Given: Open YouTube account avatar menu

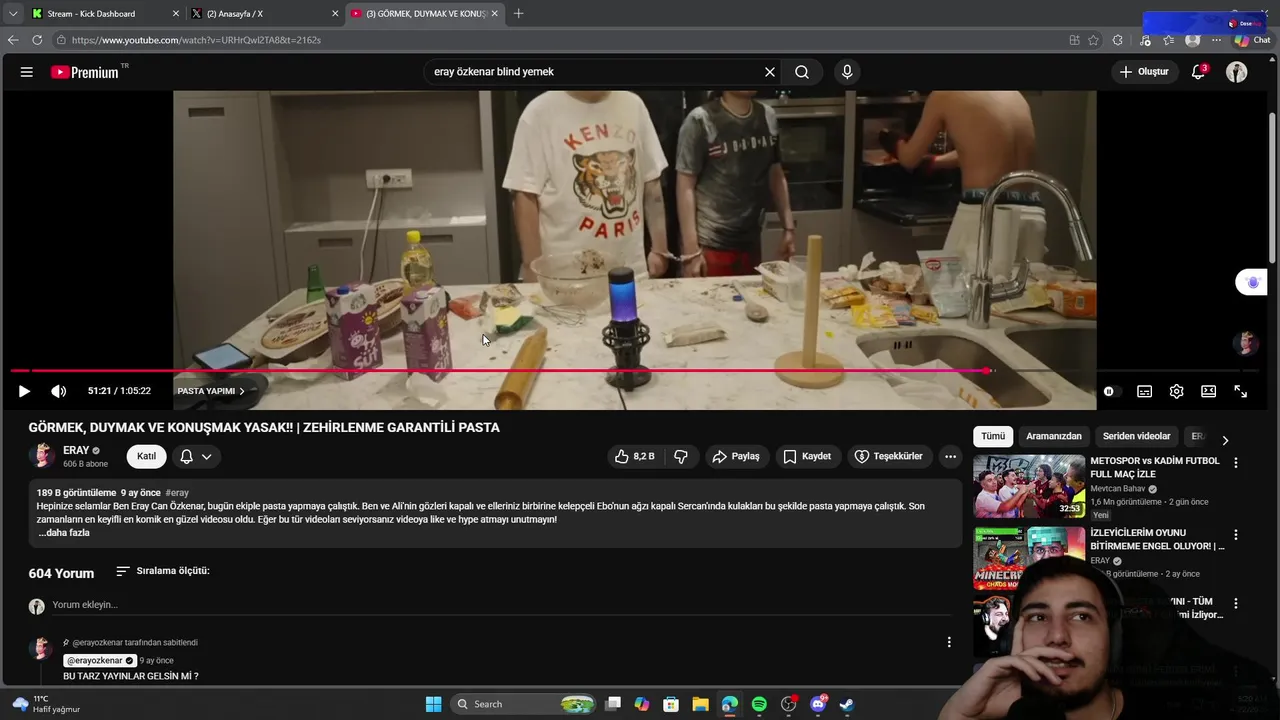Looking at the screenshot, I should 1237,72.
